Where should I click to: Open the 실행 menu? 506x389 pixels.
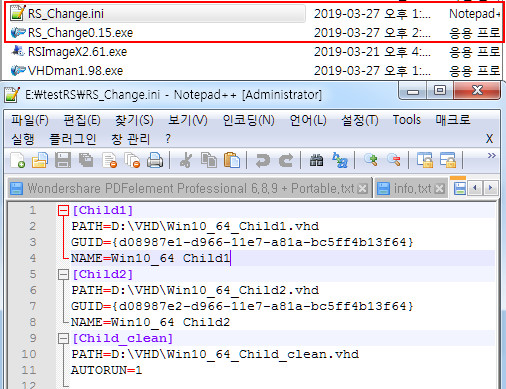coord(23,139)
